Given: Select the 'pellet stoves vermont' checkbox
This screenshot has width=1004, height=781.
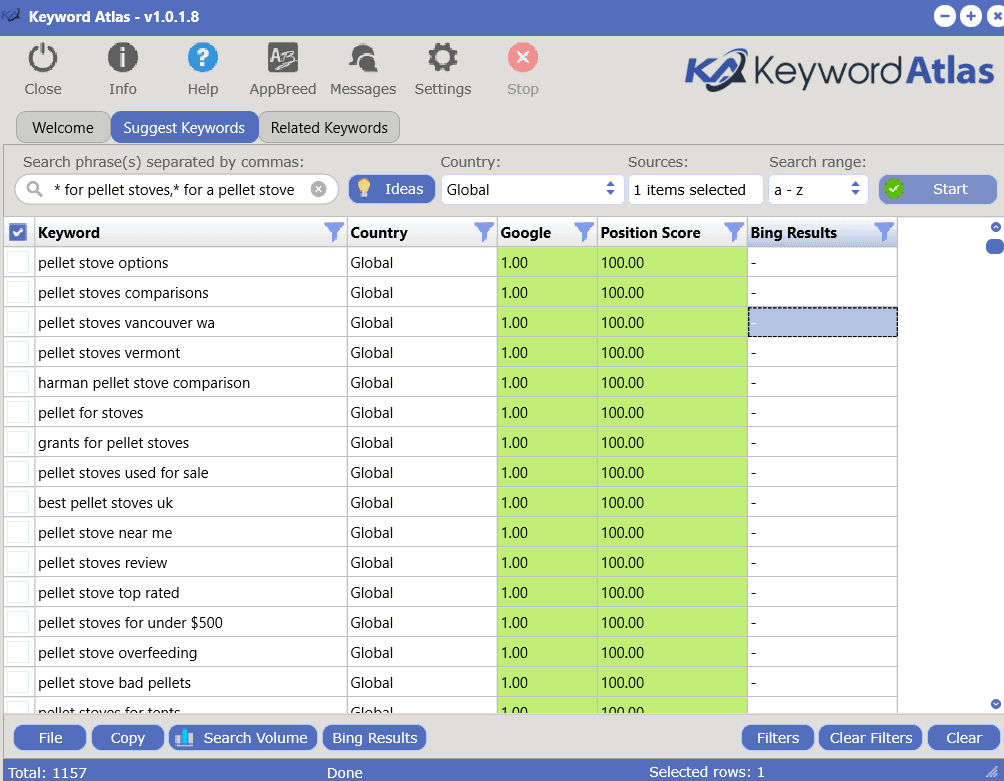Looking at the screenshot, I should point(16,352).
